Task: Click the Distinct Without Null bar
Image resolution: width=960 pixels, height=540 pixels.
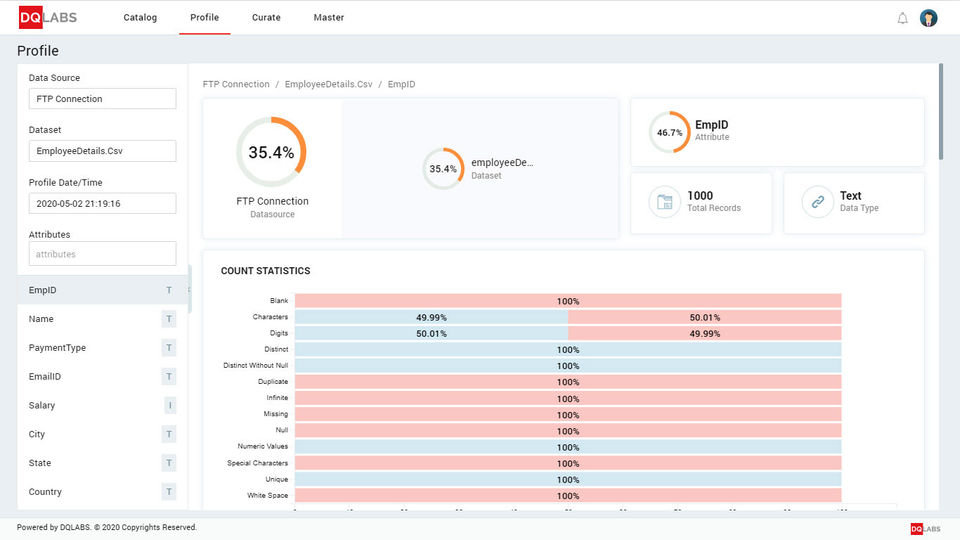Action: point(568,366)
